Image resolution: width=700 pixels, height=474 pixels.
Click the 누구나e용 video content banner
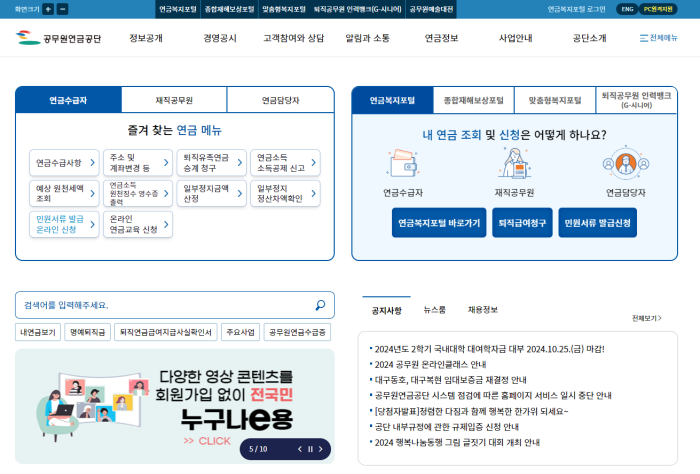(x=175, y=406)
